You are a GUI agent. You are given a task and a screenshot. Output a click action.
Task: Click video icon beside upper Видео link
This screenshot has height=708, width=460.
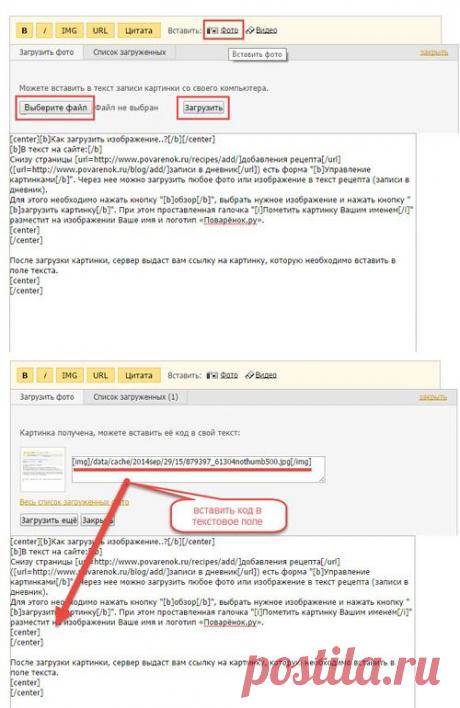click(x=250, y=31)
